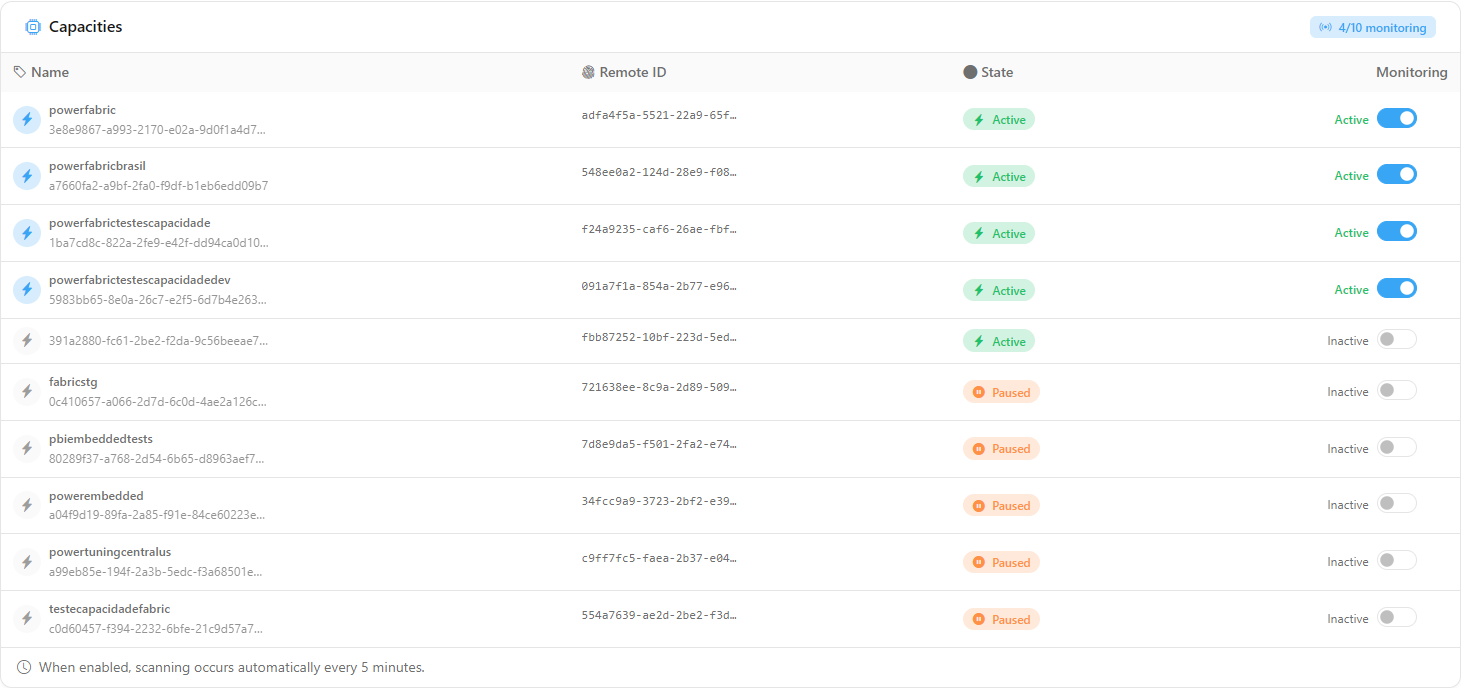Click the Capacities chip icon in header
The width and height of the screenshot is (1461, 688).
33,27
